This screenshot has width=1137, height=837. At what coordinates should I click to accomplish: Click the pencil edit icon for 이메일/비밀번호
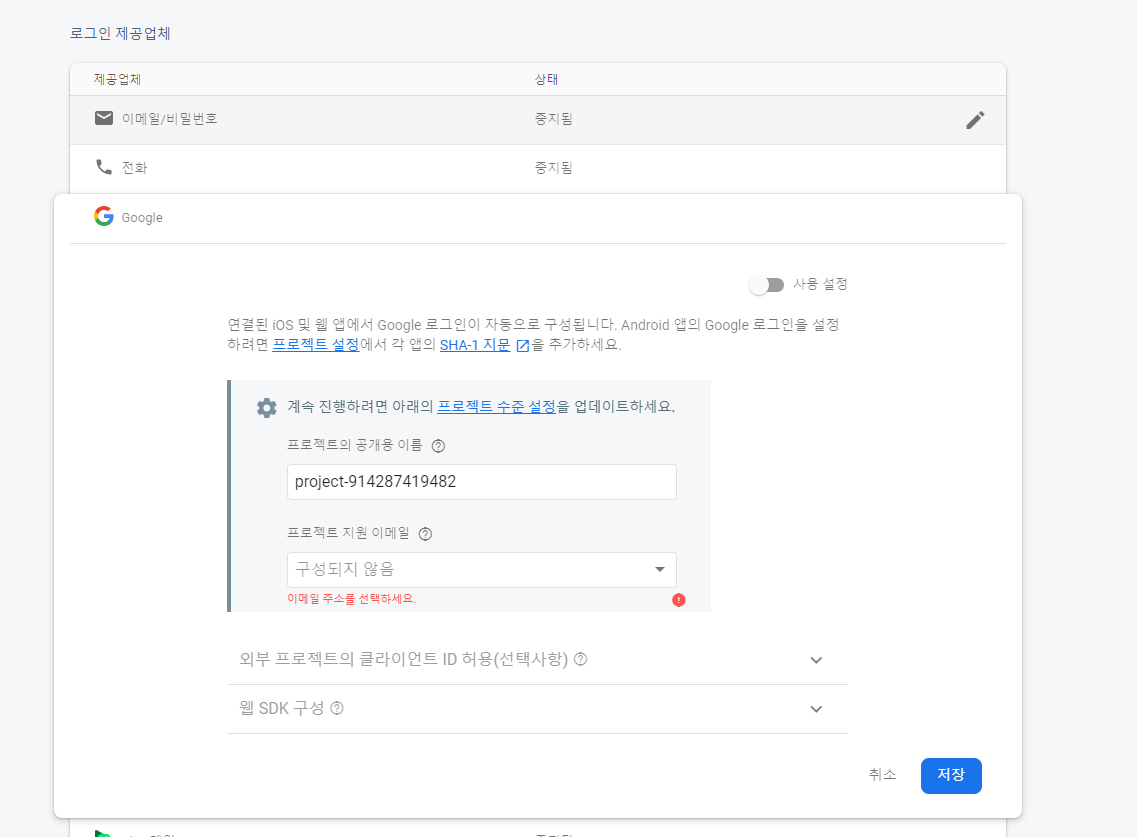point(975,120)
